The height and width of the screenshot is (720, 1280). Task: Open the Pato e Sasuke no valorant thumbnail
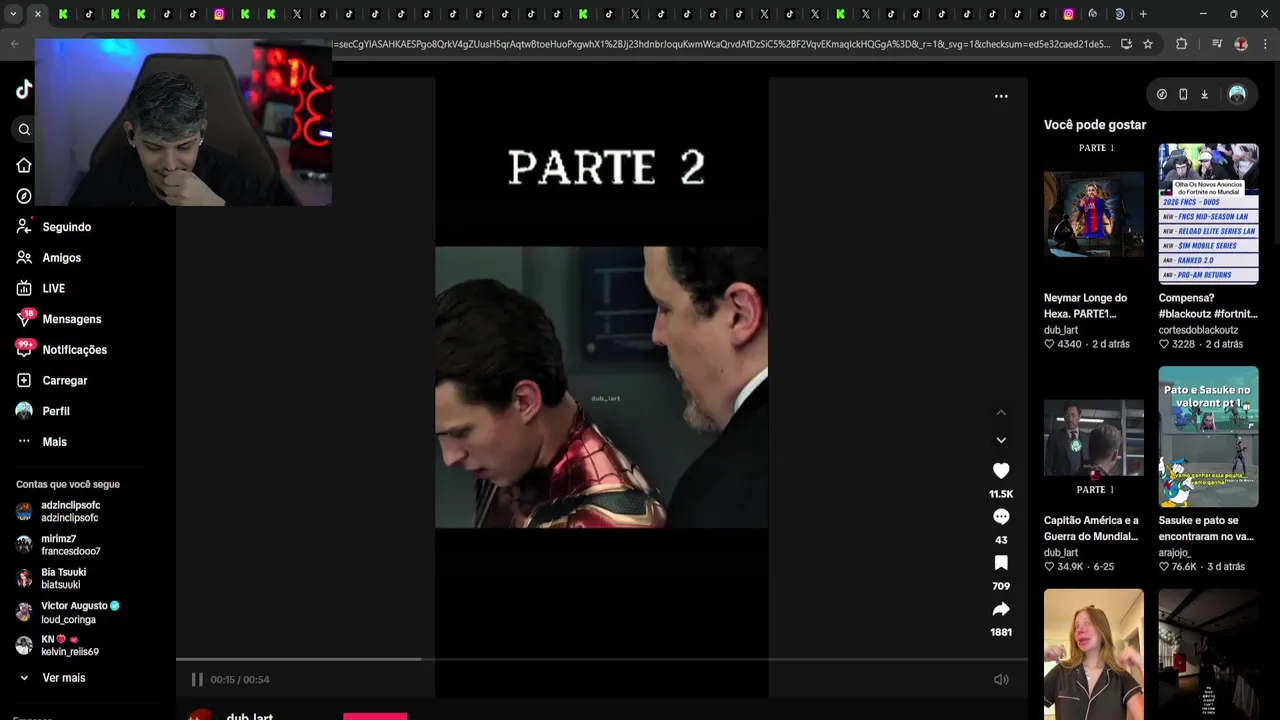point(1208,436)
